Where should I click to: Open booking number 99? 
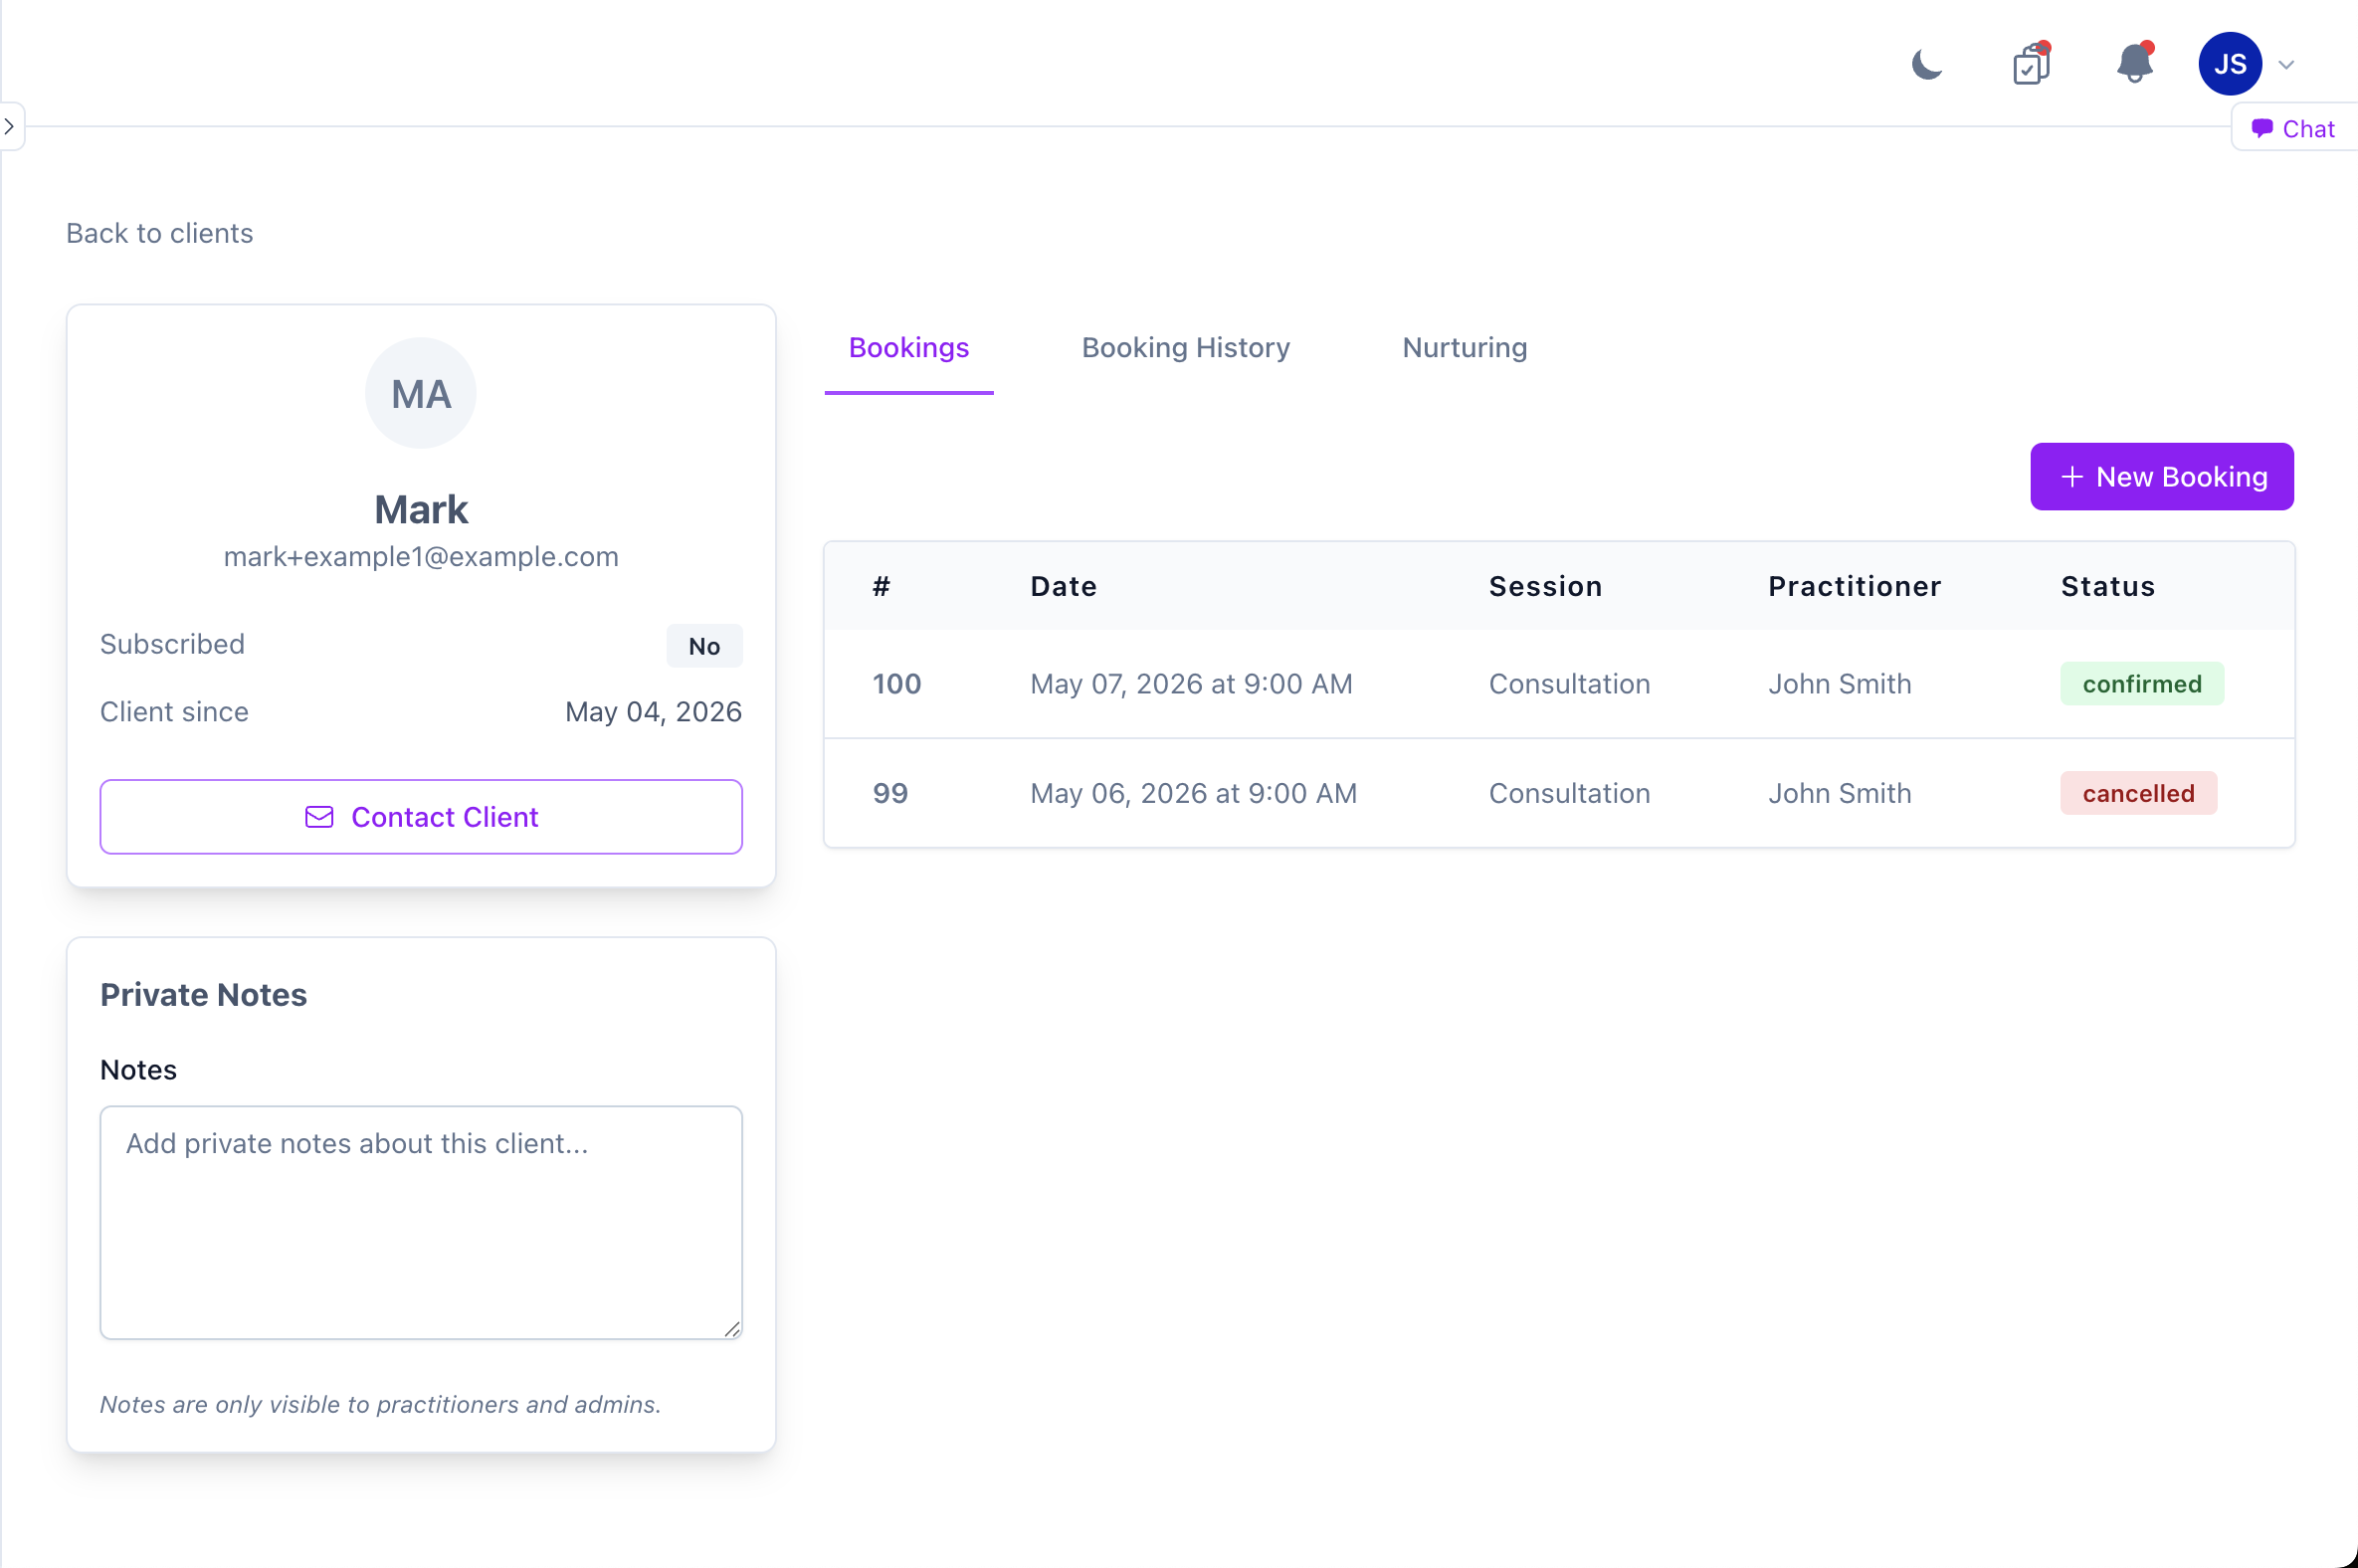click(890, 793)
